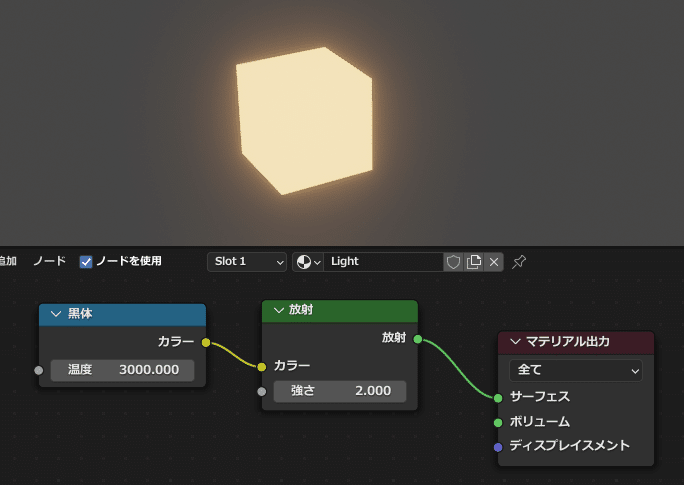Click the ボリューム label

click(540, 421)
